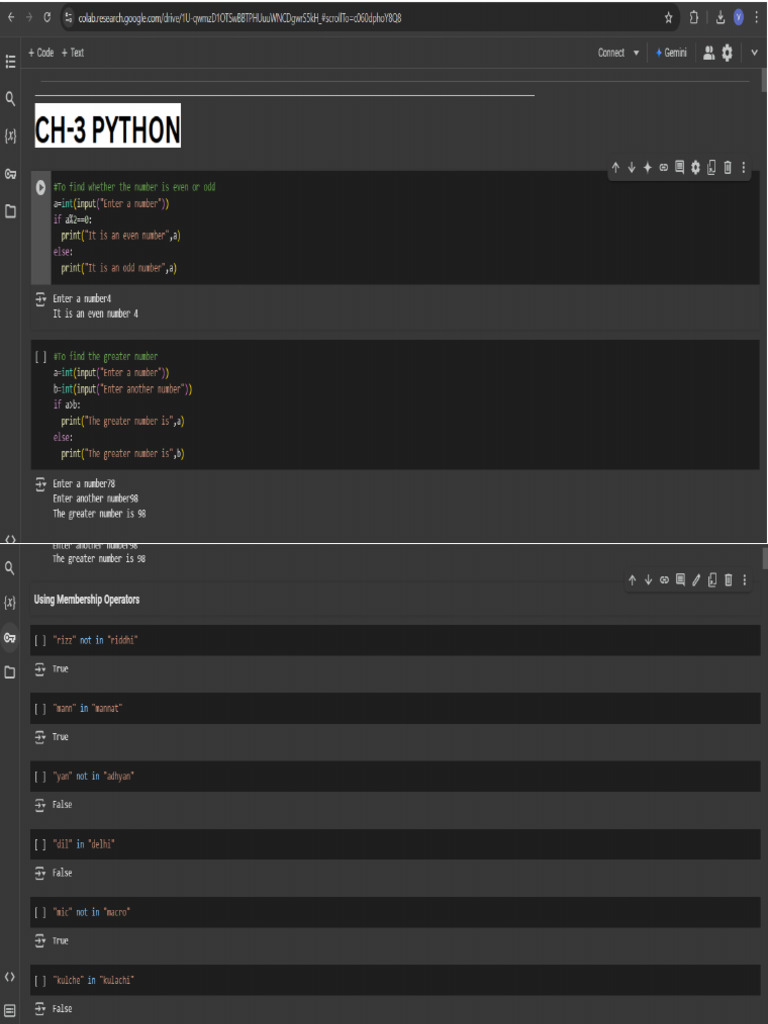Collapse the header using the top-right chevron
The width and height of the screenshot is (768, 1024).
(753, 53)
